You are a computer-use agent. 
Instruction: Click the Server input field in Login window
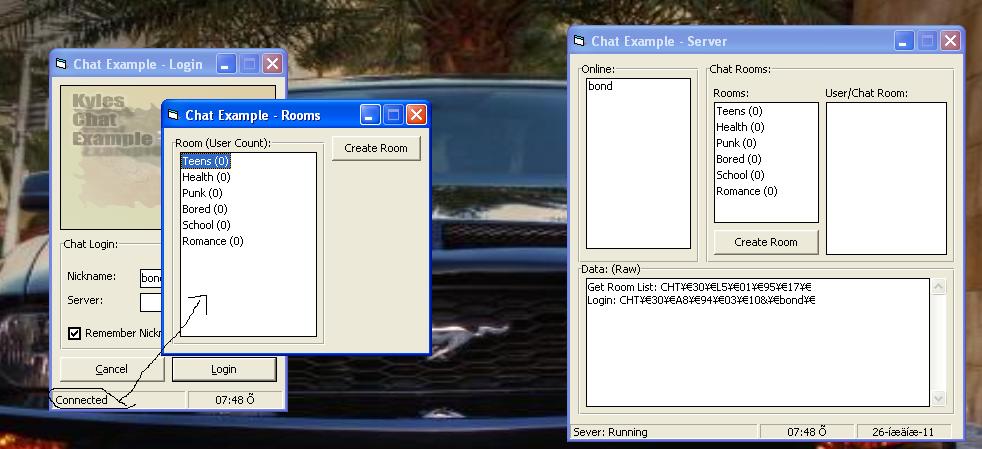(x=151, y=302)
